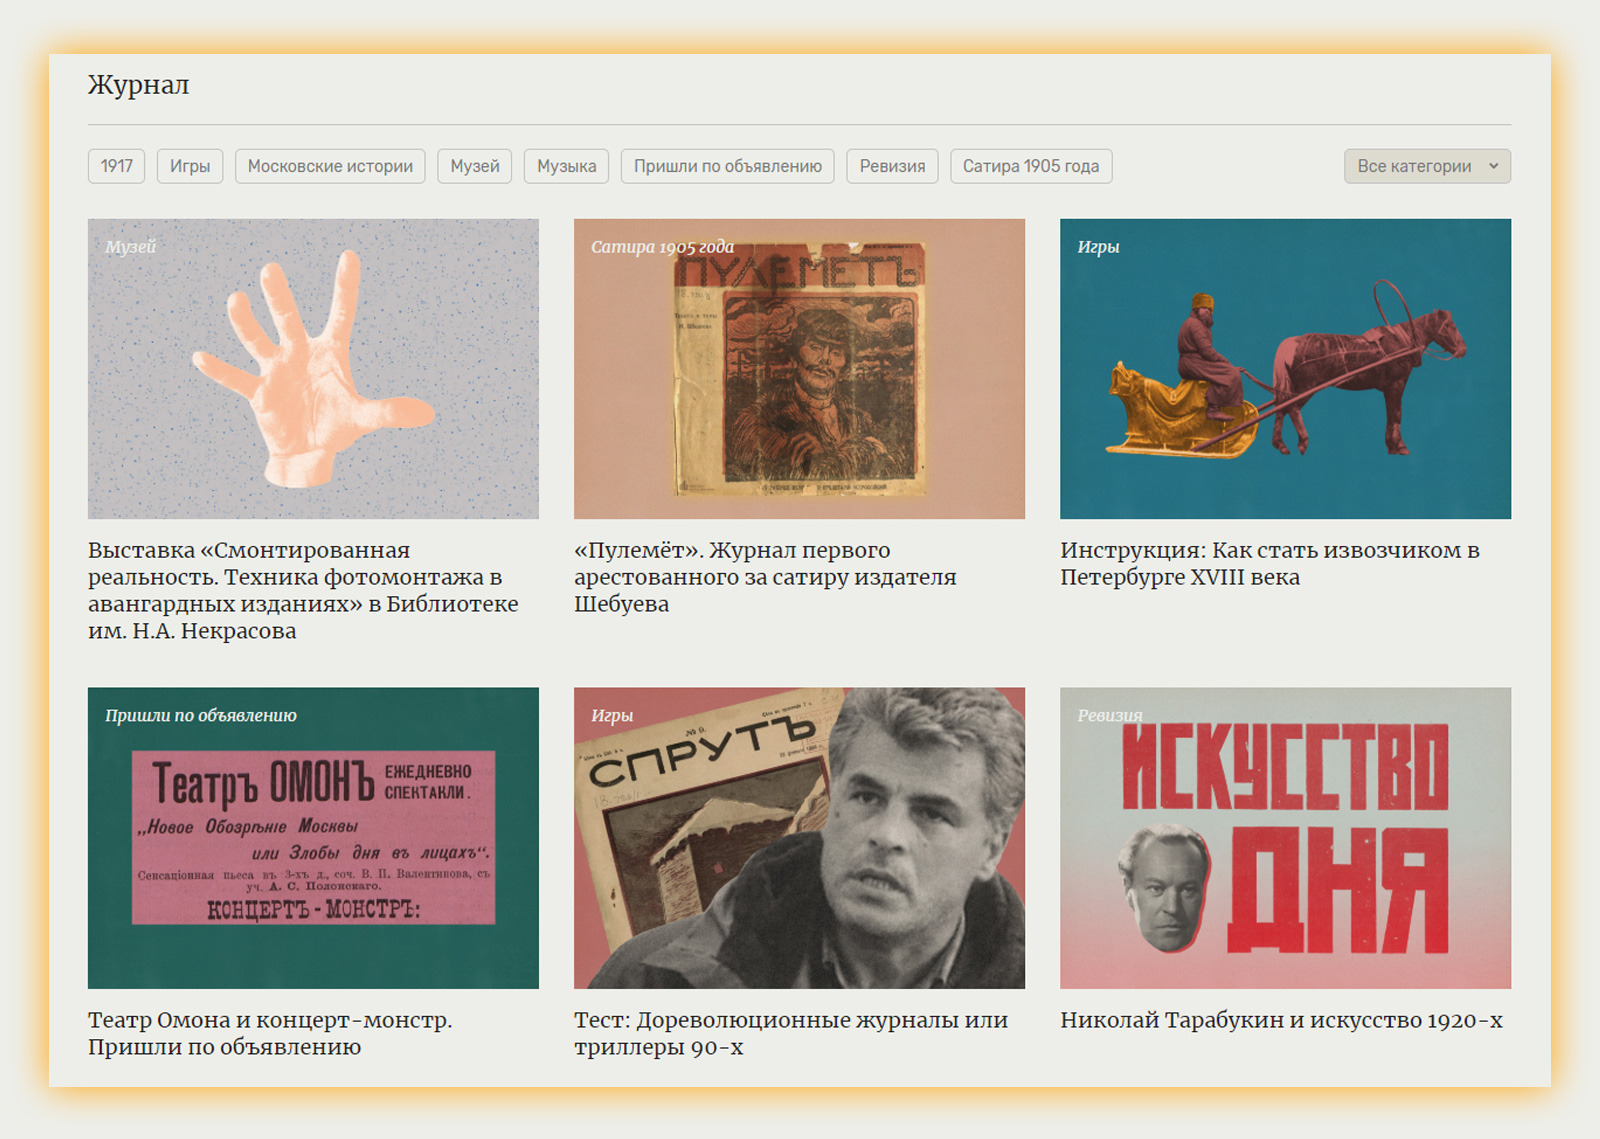Click the 'Музей' filter tag
The height and width of the screenshot is (1139, 1600).
click(474, 166)
